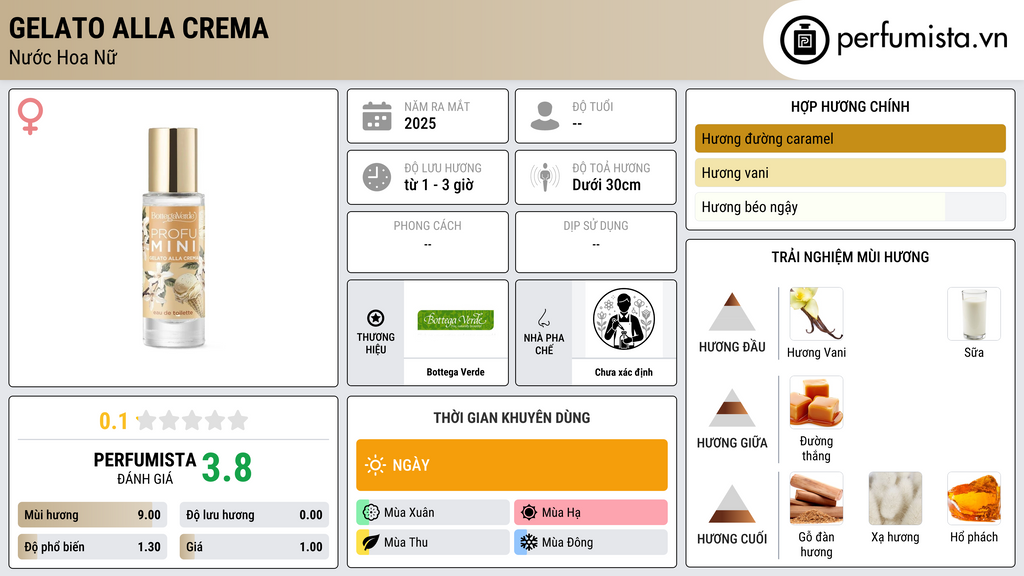Click the Bottega Verde green brand logo

pos(455,320)
